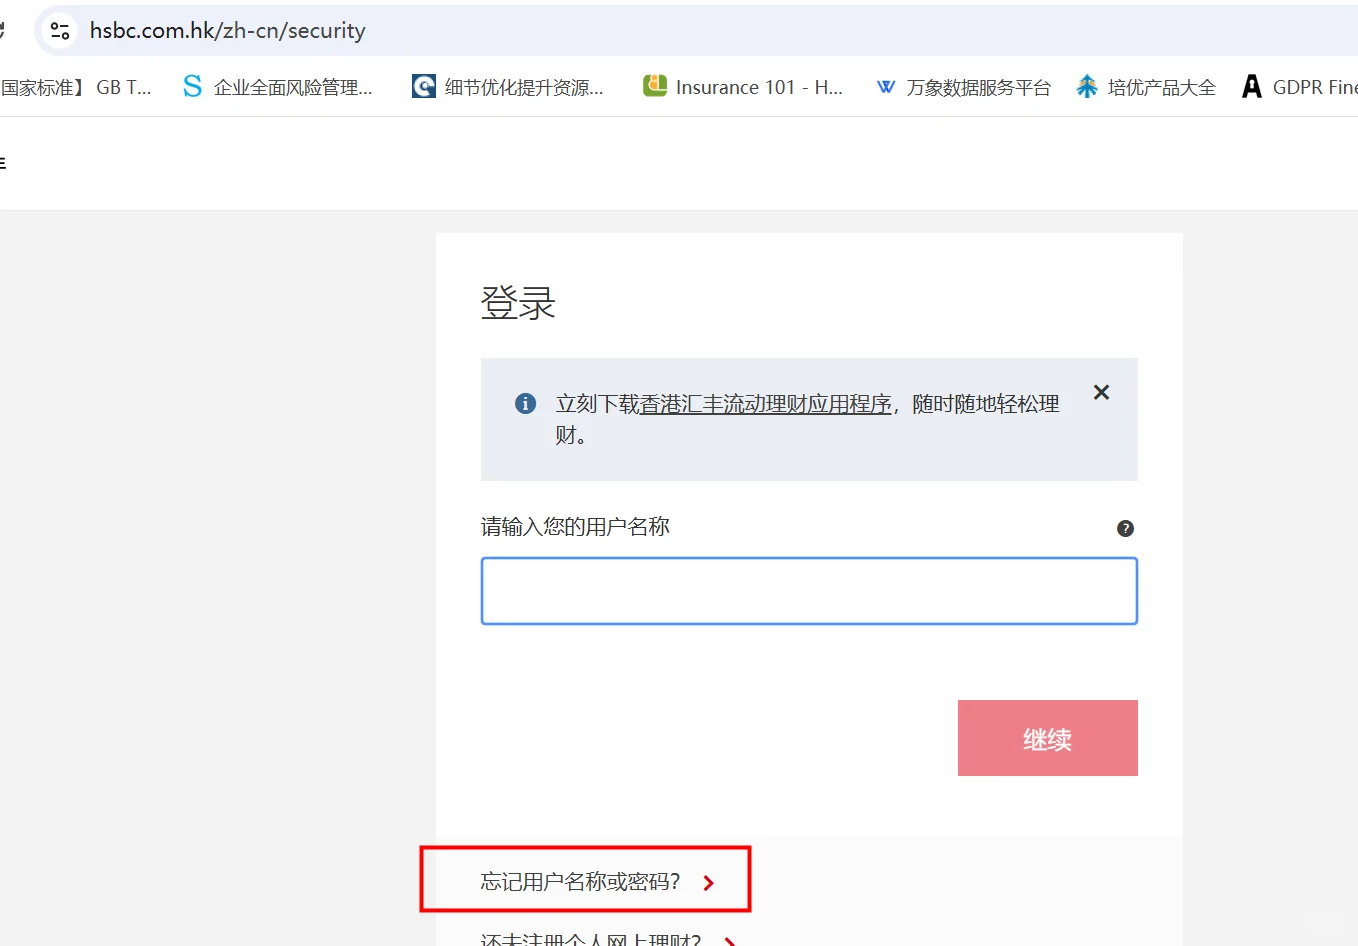Screen dimensions: 1358x946
Task: Click the W favicon of 万象数据服务平台 bookmark
Action: 885,86
